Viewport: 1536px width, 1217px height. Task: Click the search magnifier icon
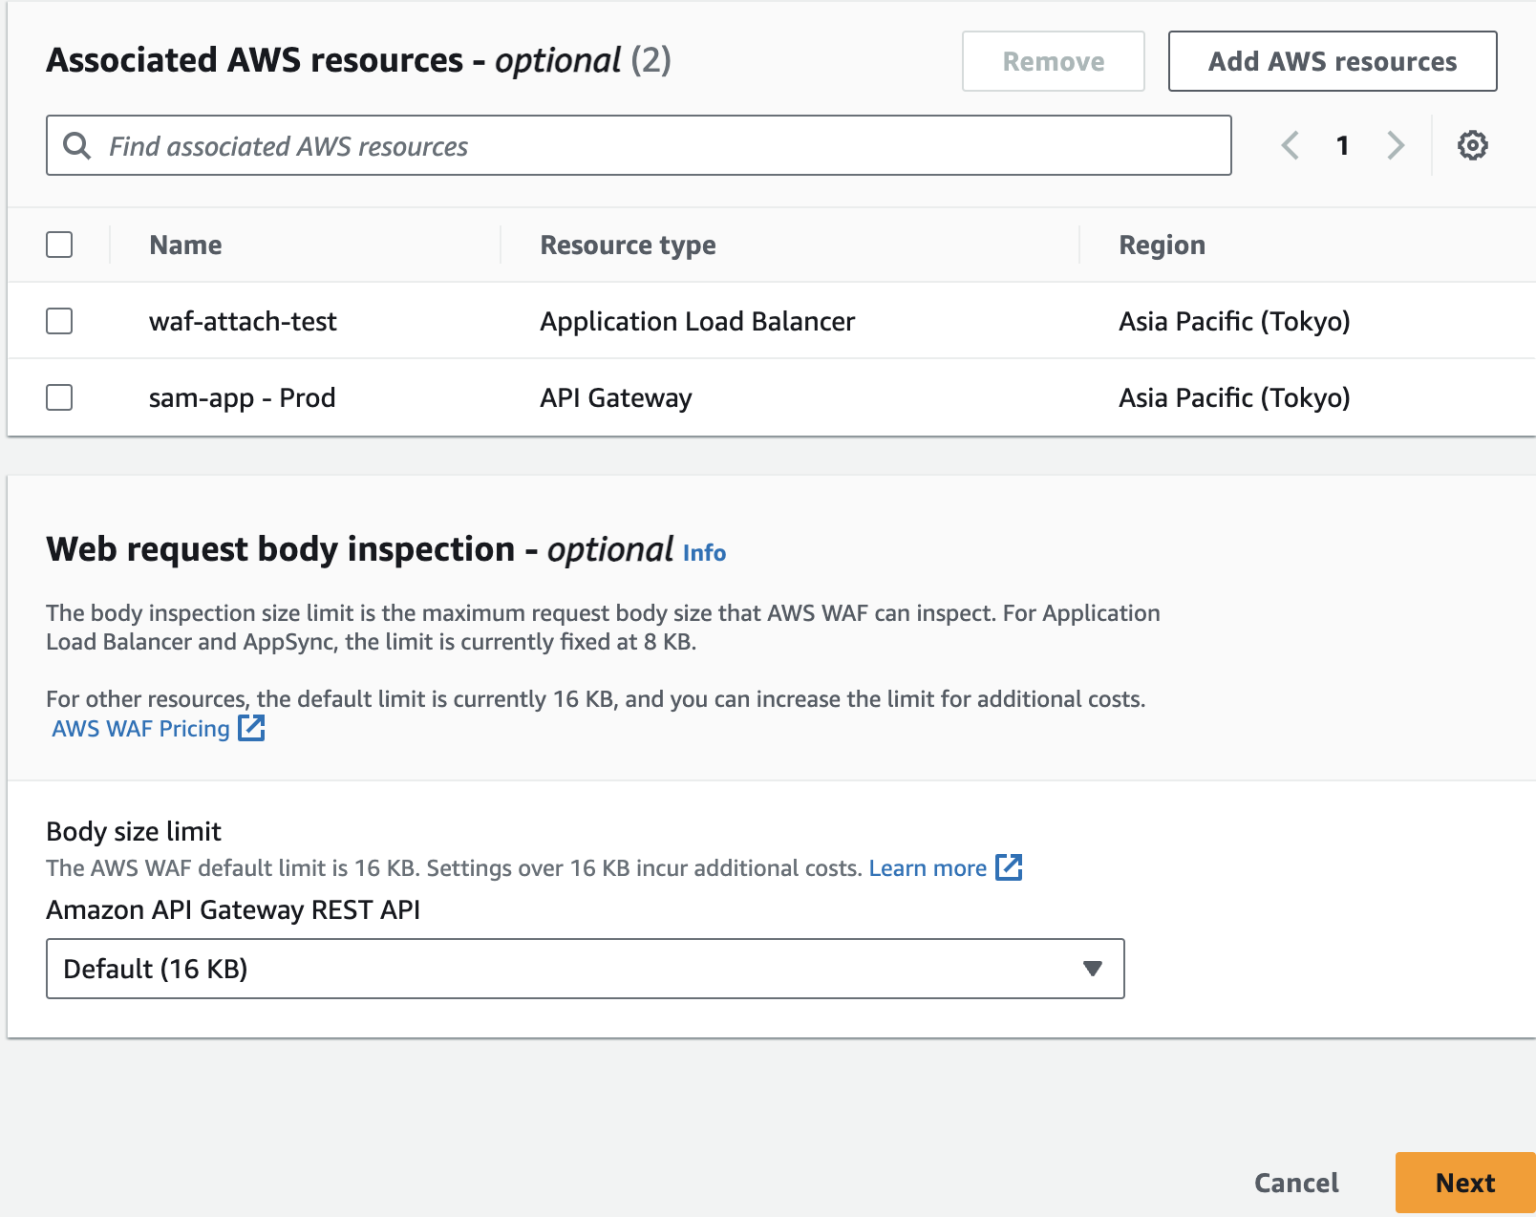click(x=75, y=145)
